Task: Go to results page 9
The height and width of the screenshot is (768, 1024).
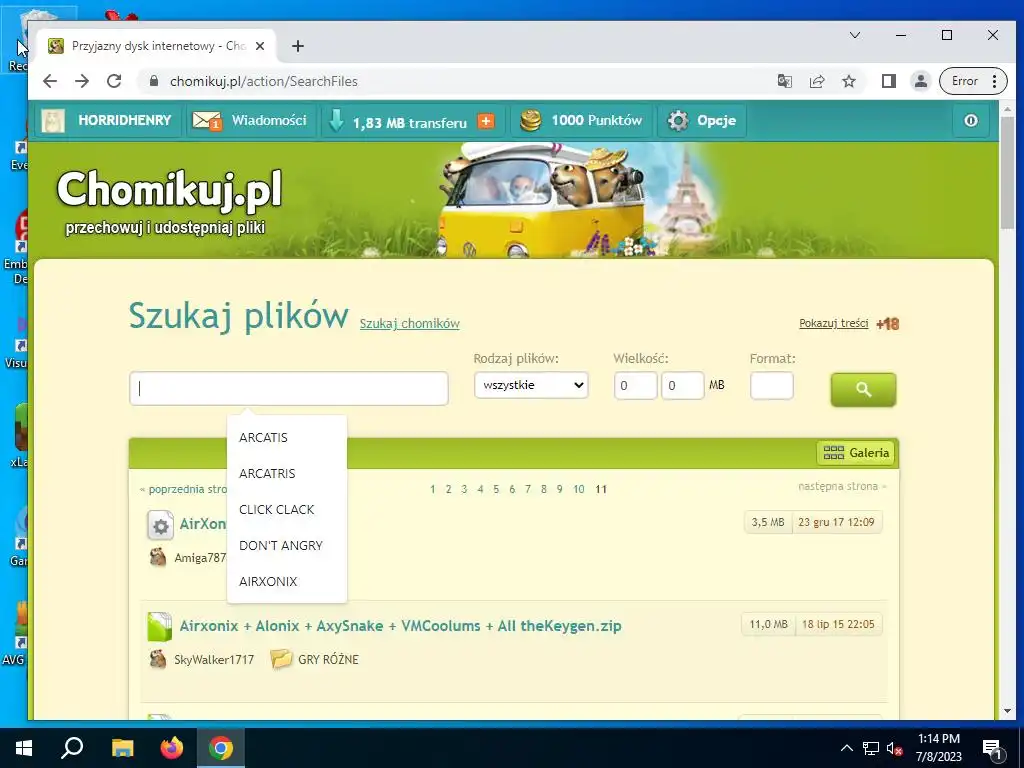Action: tap(560, 489)
